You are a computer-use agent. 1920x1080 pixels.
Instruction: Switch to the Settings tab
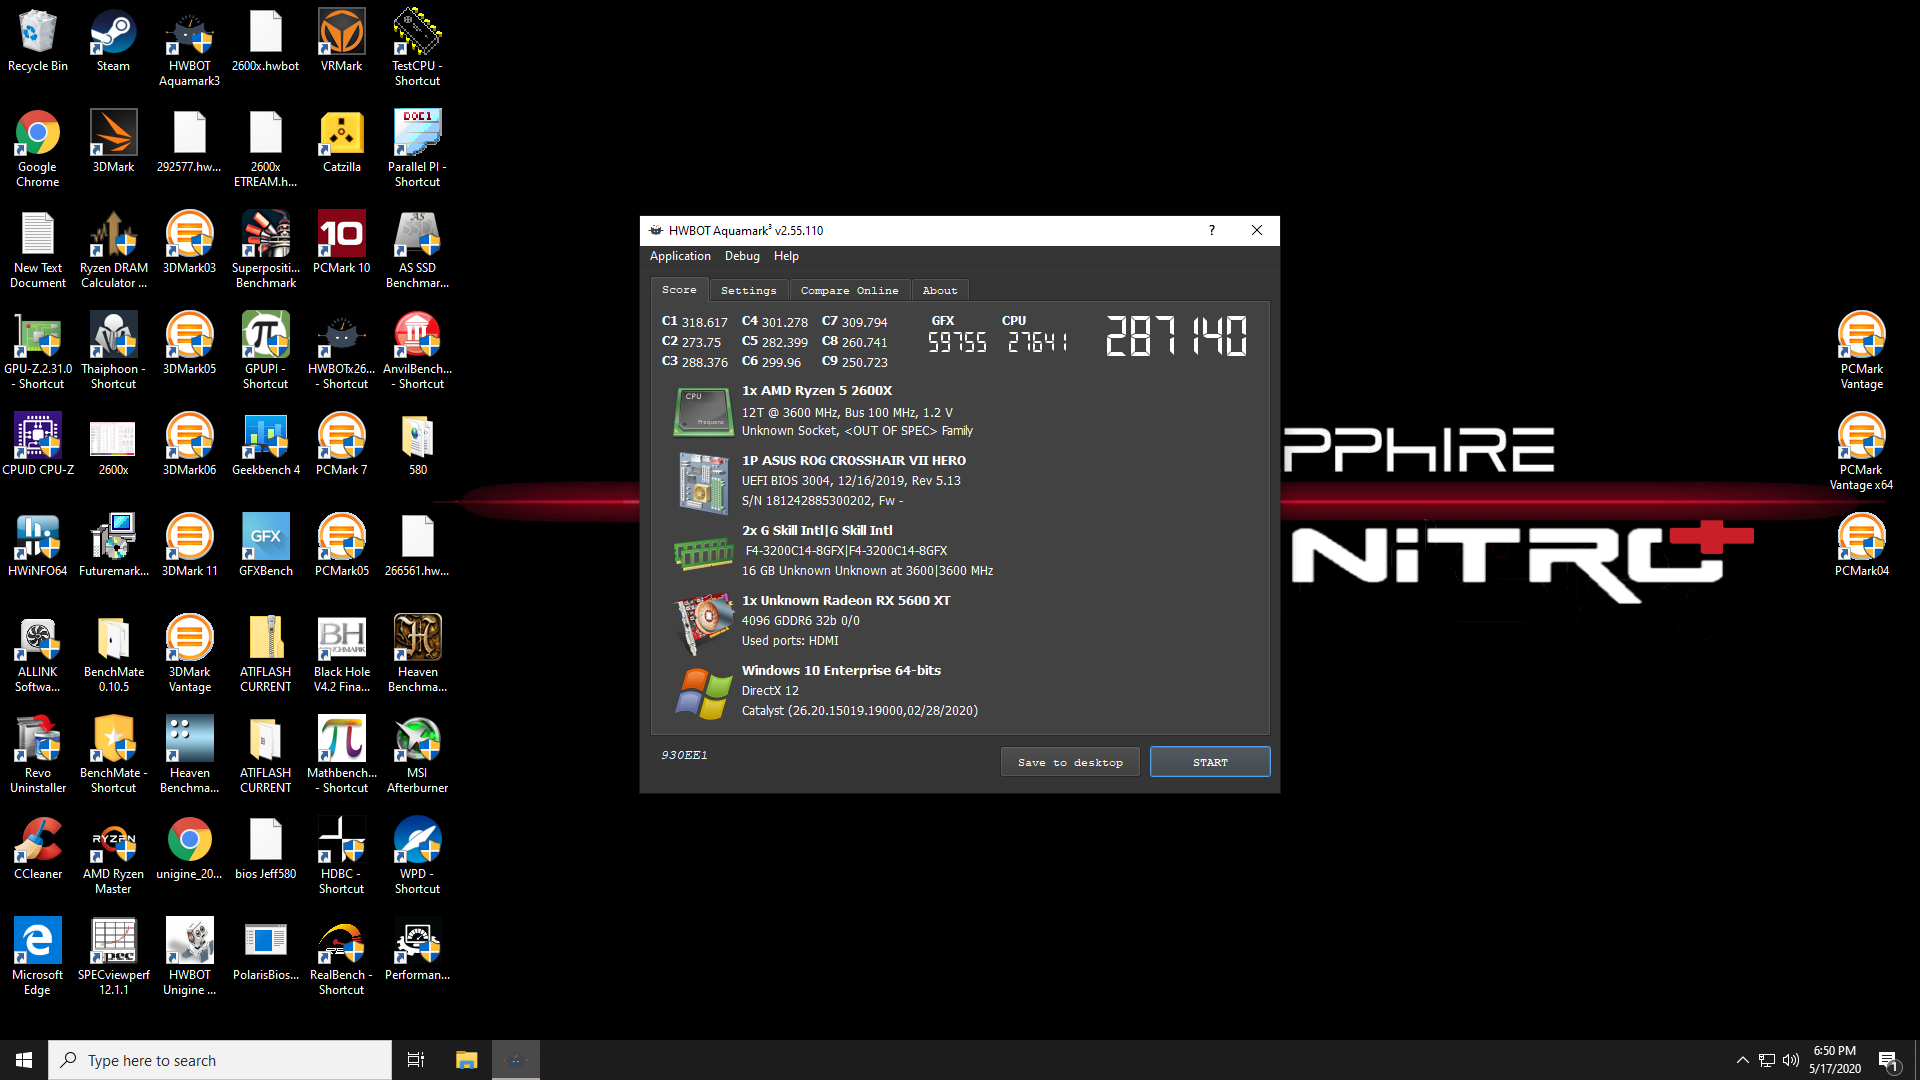click(749, 290)
